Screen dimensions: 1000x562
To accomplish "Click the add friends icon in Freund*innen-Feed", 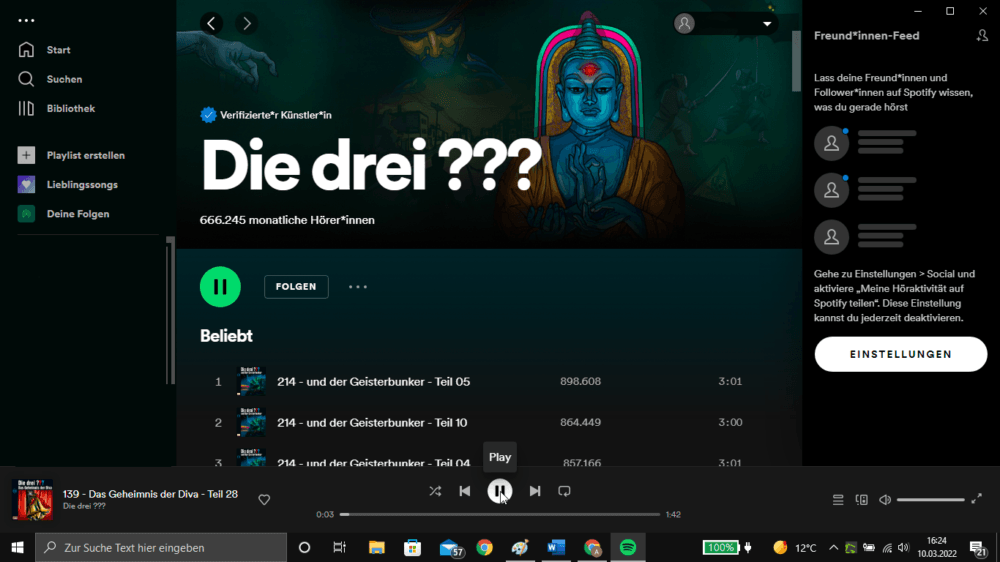I will [982, 36].
